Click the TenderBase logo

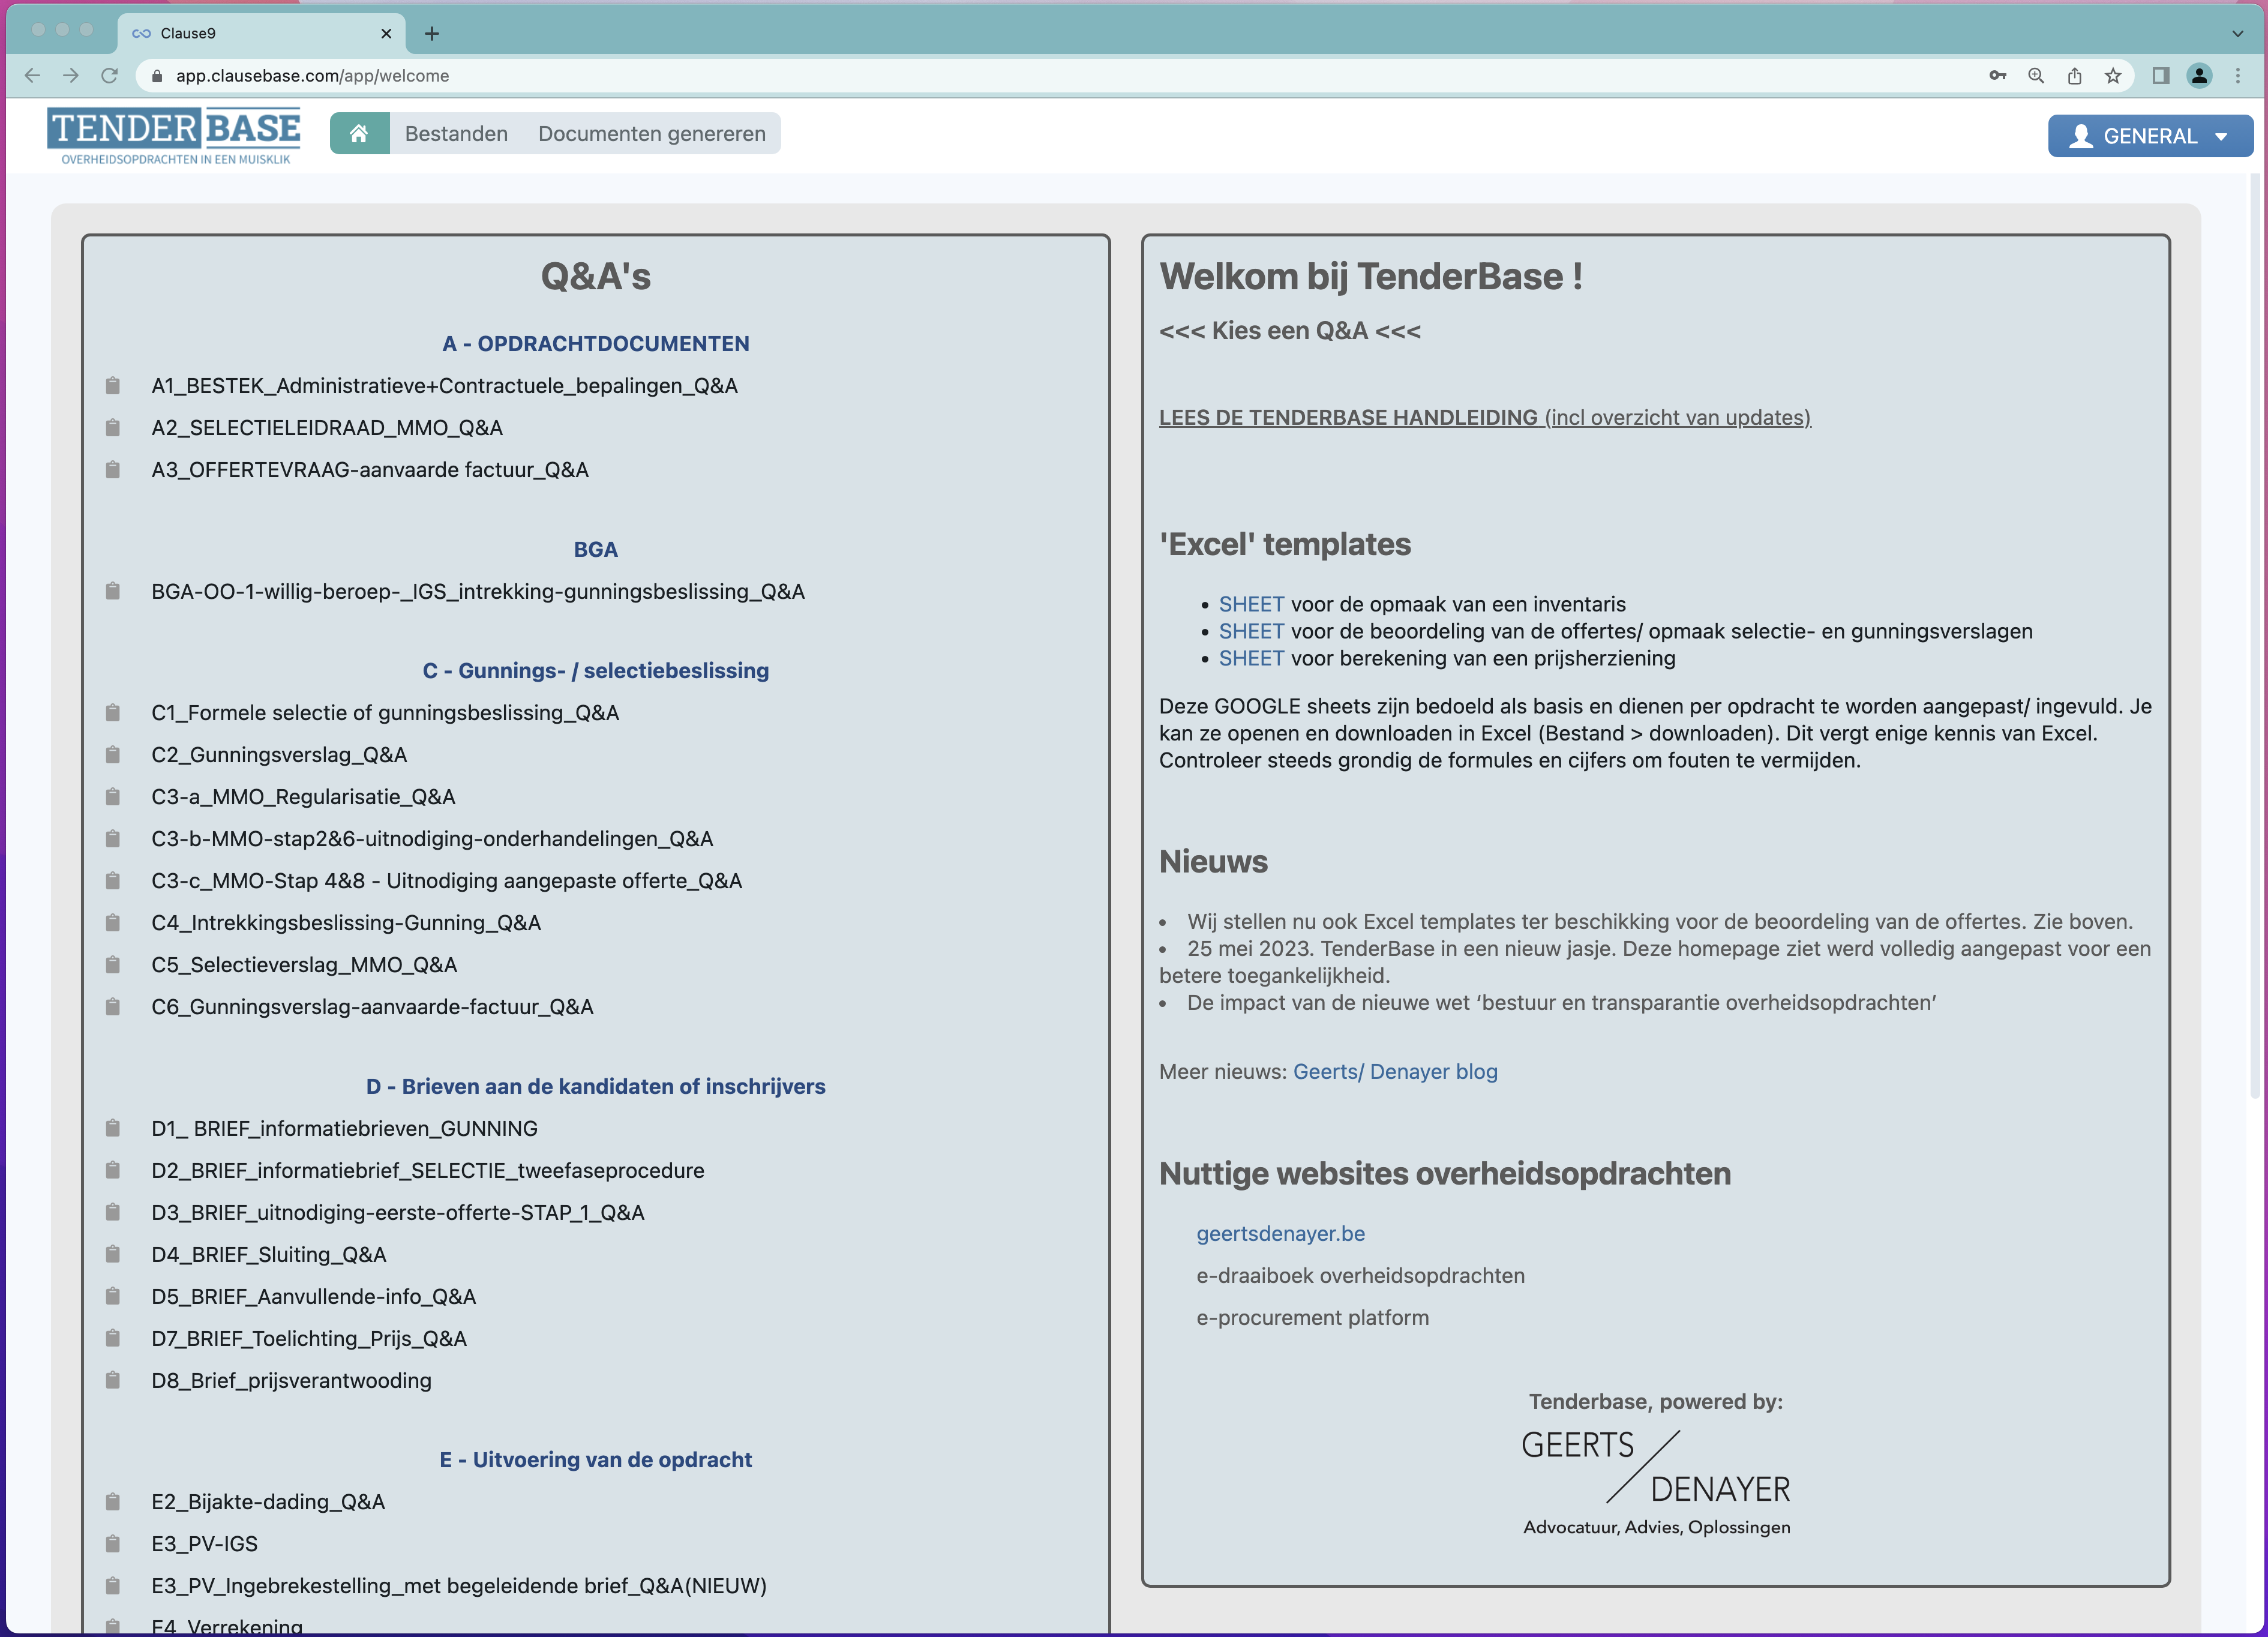click(174, 136)
